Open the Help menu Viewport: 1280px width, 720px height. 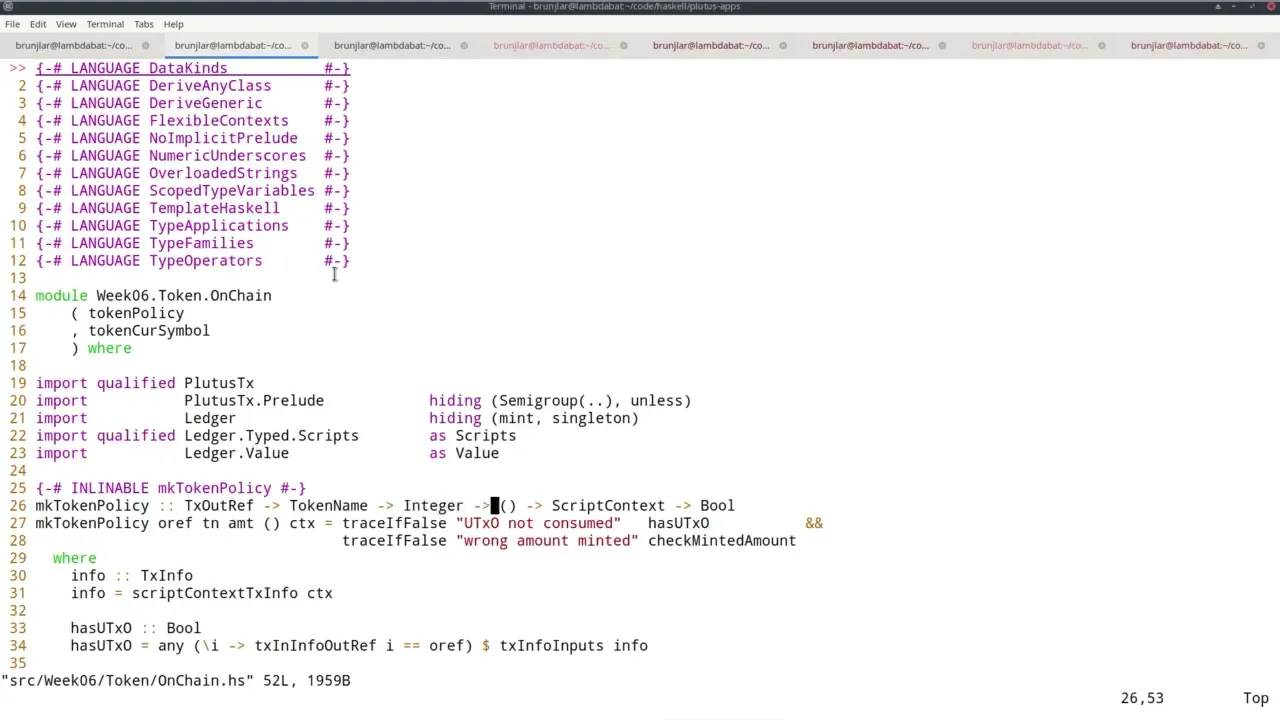pos(174,24)
